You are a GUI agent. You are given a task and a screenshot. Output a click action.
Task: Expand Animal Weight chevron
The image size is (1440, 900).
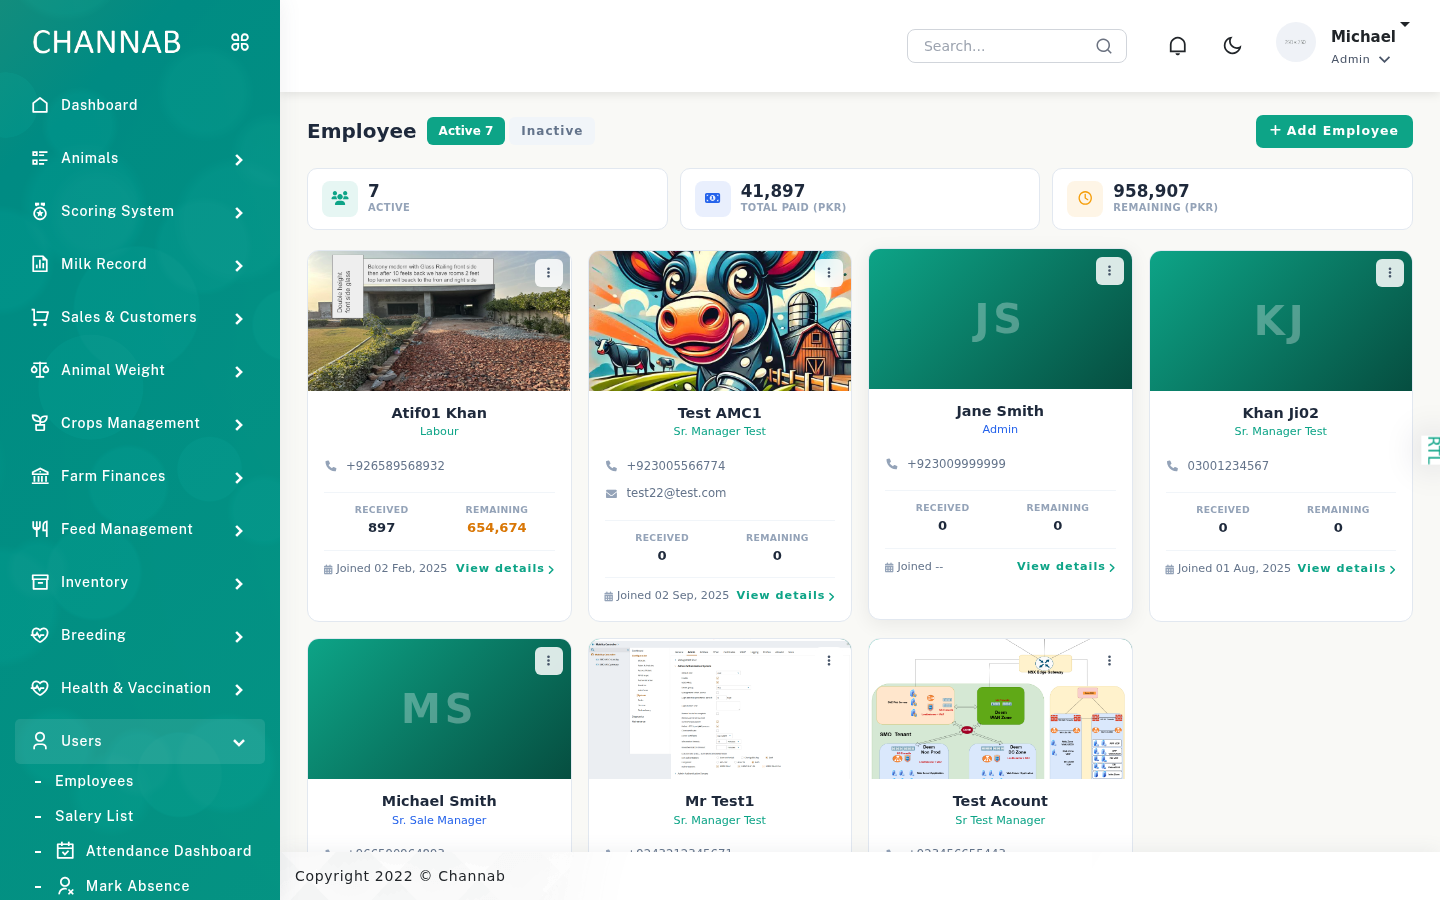coord(239,372)
